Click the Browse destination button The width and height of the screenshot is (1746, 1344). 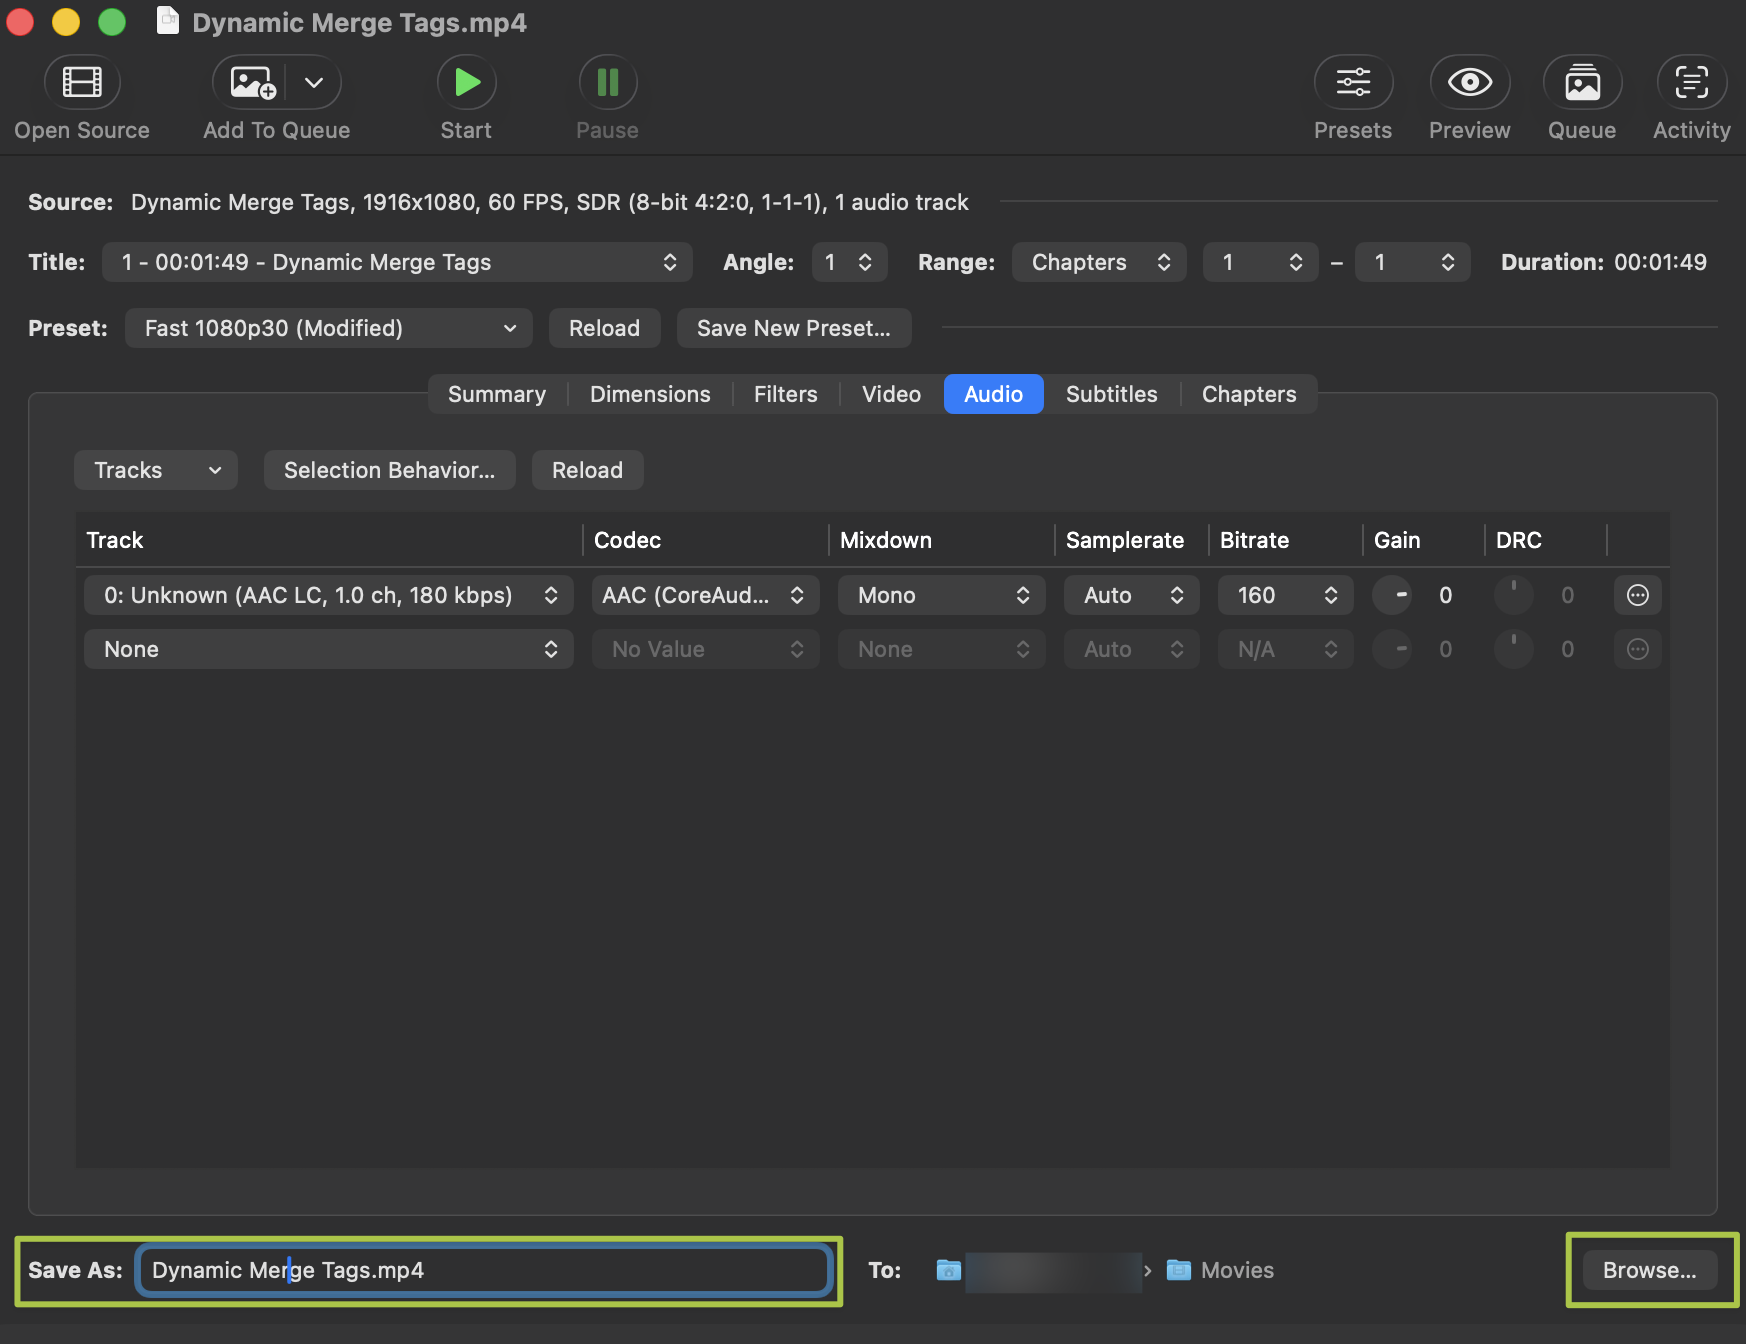[1649, 1270]
